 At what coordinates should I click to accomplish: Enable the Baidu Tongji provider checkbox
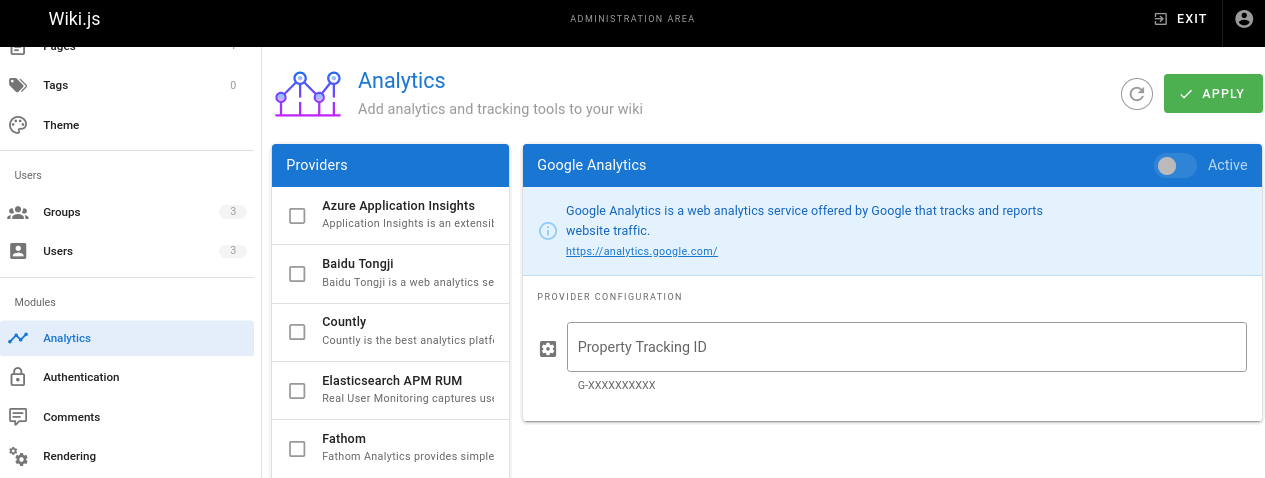(297, 273)
